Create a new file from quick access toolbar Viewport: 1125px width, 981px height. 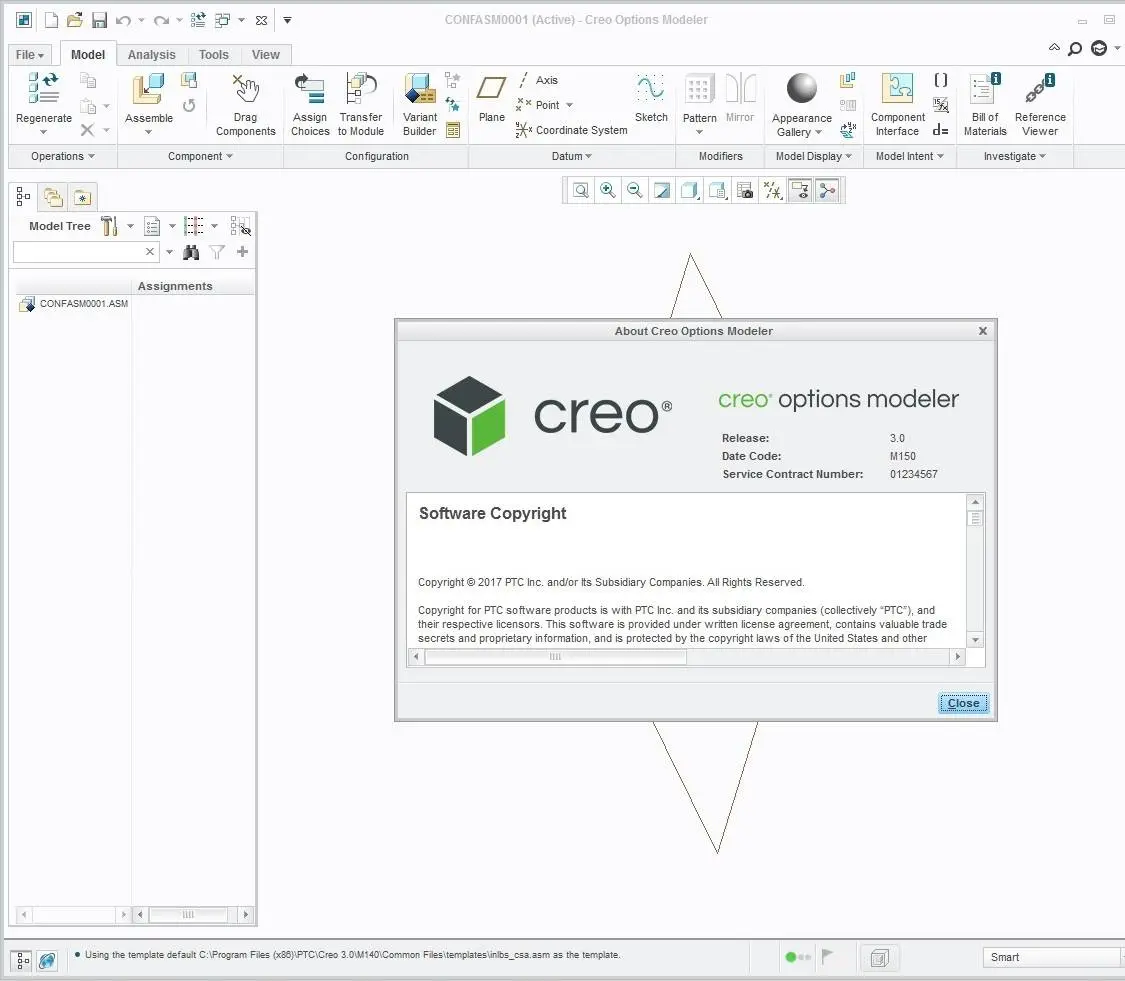click(x=51, y=20)
